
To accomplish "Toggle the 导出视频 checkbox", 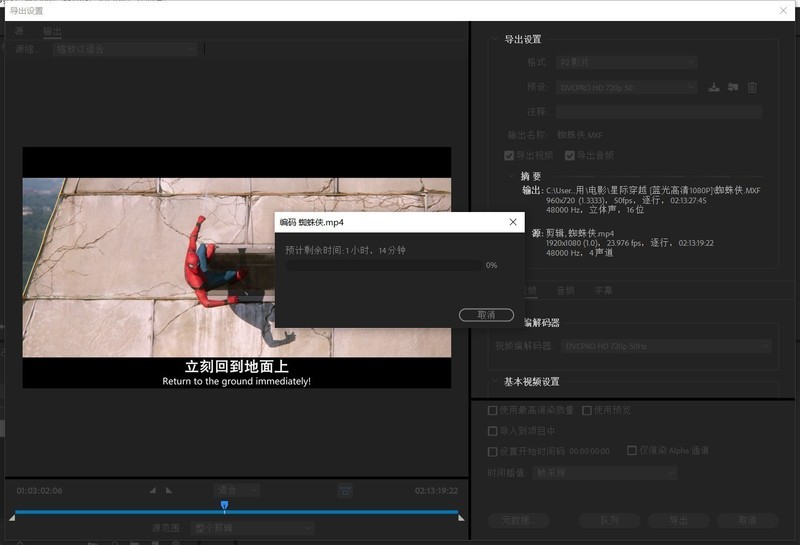I will [509, 156].
